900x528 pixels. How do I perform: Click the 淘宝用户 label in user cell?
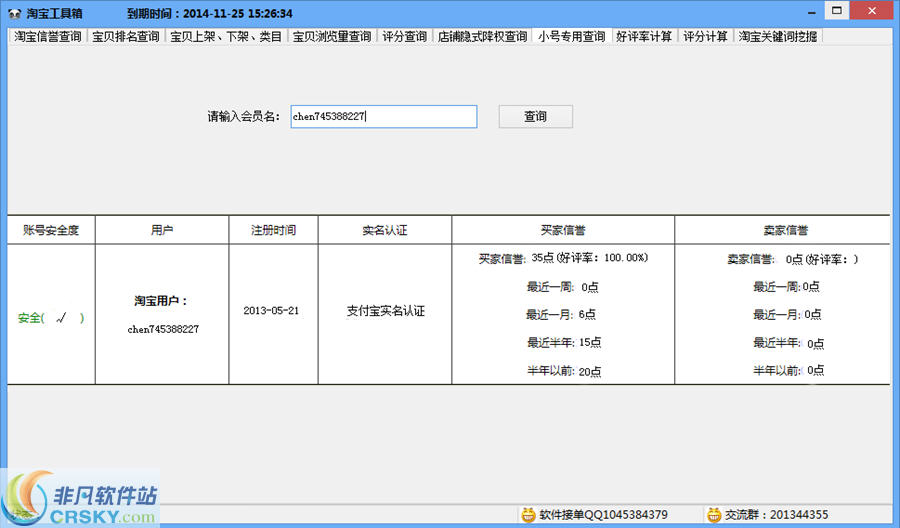tap(161, 301)
